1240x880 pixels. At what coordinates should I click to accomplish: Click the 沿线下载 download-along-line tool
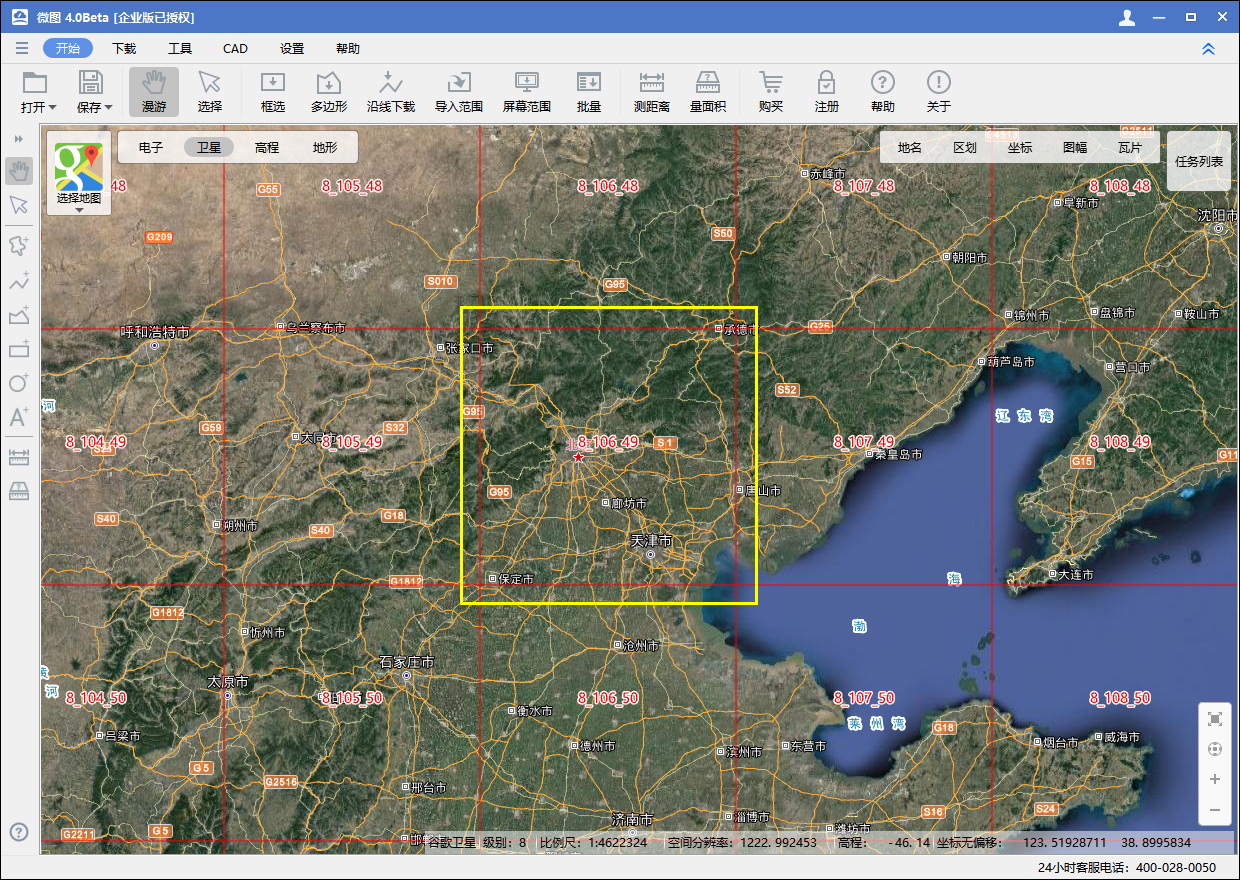(x=390, y=92)
